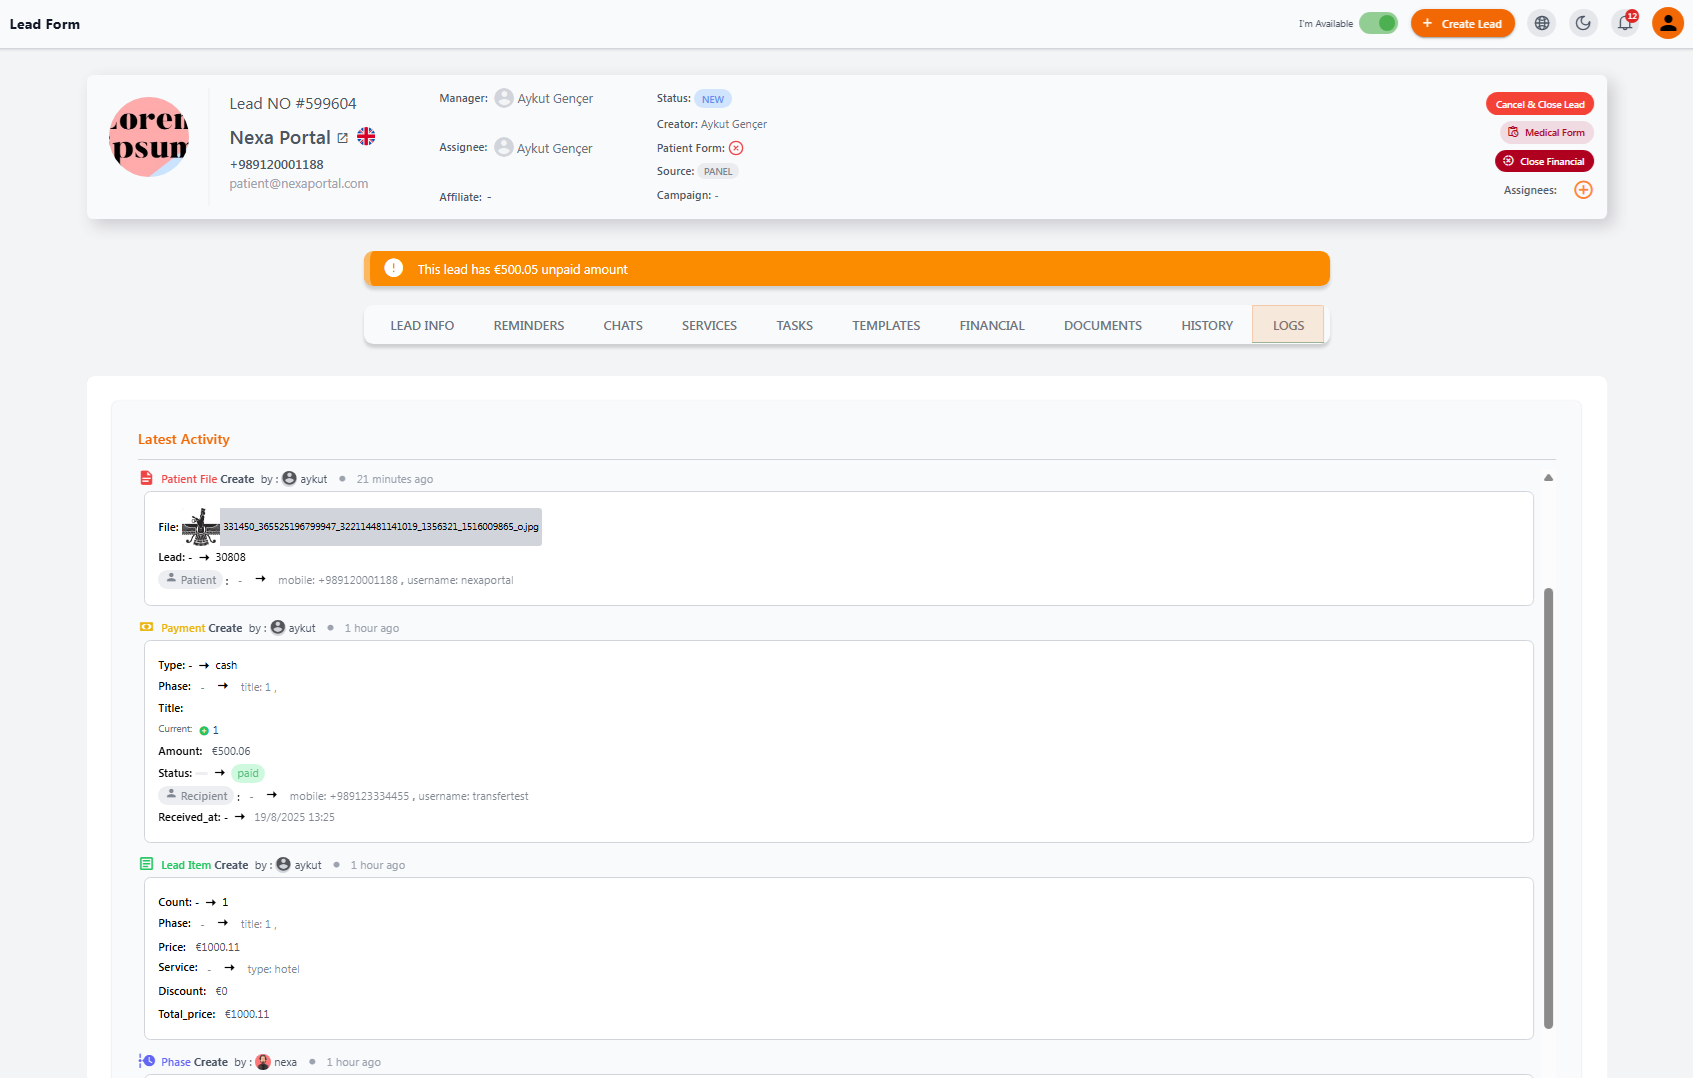This screenshot has height=1078, width=1693.
Task: Open the notifications bell
Action: coord(1625,23)
